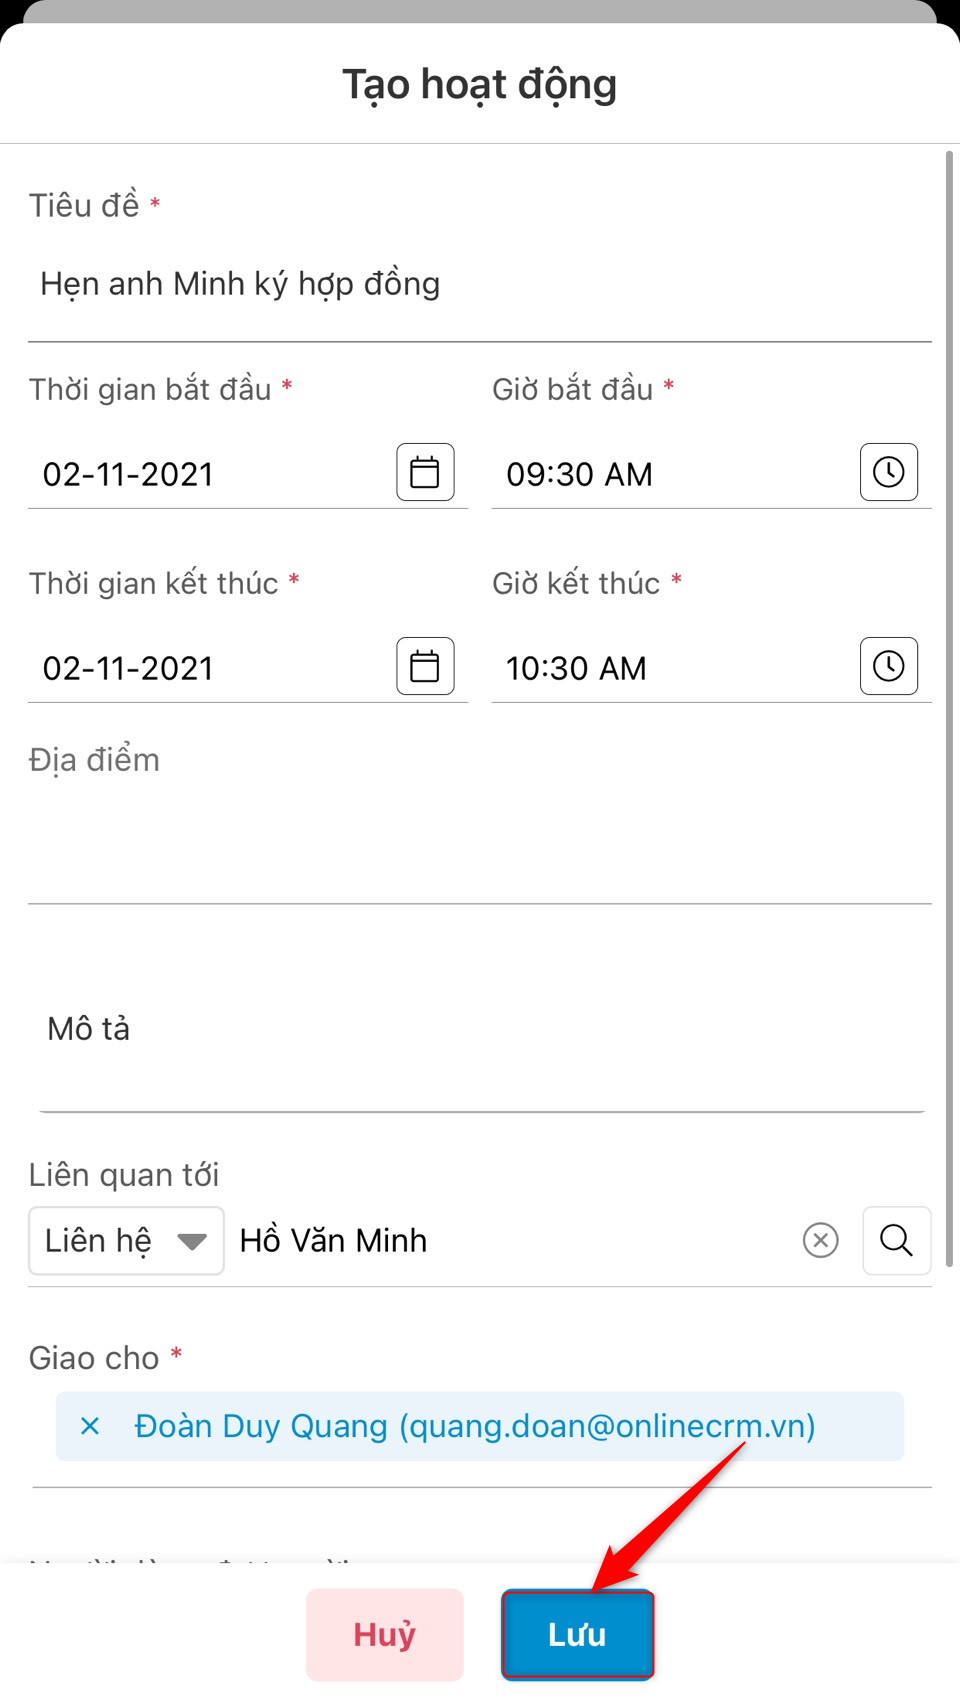The width and height of the screenshot is (960, 1707).
Task: Open end date calendar picker
Action: pos(425,666)
